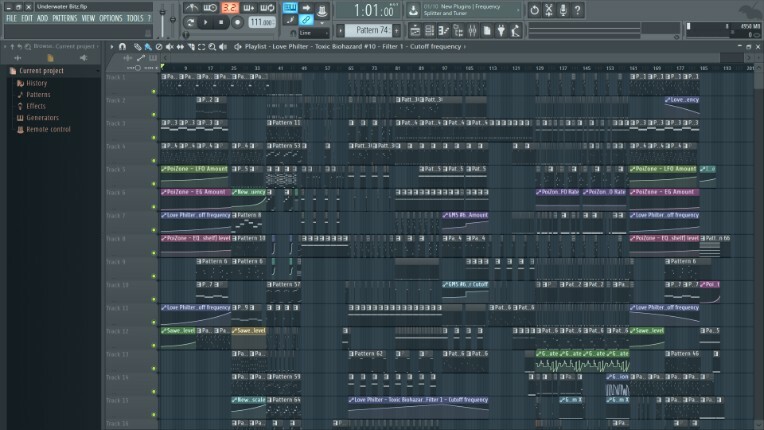Open the tempo tapper icon

tap(516, 31)
